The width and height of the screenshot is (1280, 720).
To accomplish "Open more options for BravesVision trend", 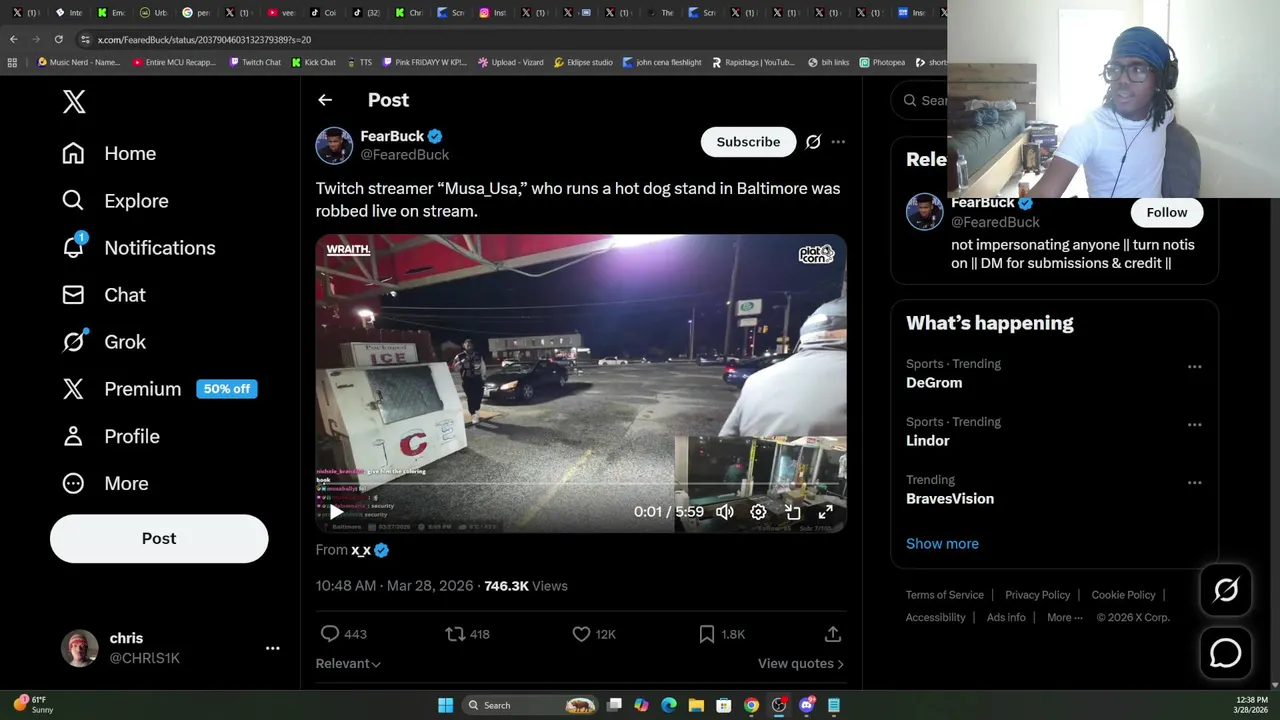I will click(1194, 483).
